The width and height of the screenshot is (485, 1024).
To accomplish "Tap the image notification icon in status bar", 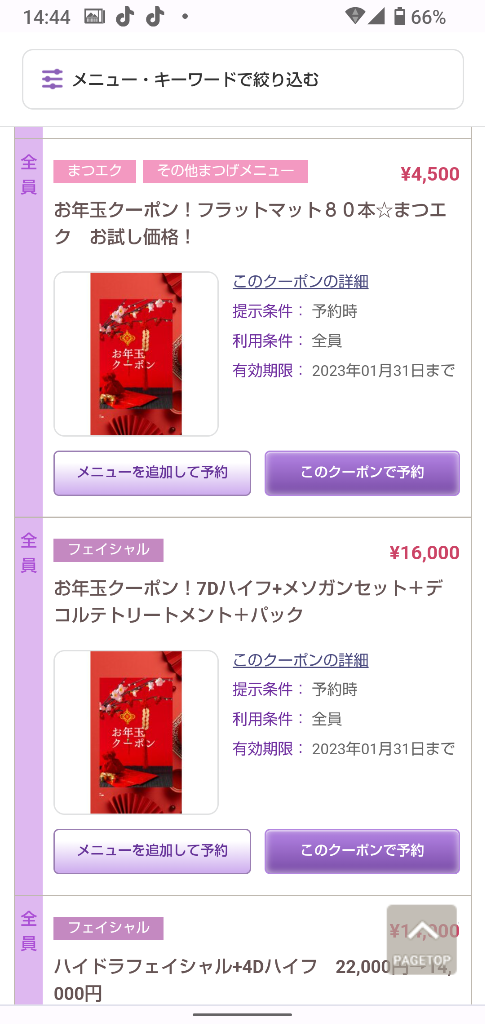I will click(95, 17).
